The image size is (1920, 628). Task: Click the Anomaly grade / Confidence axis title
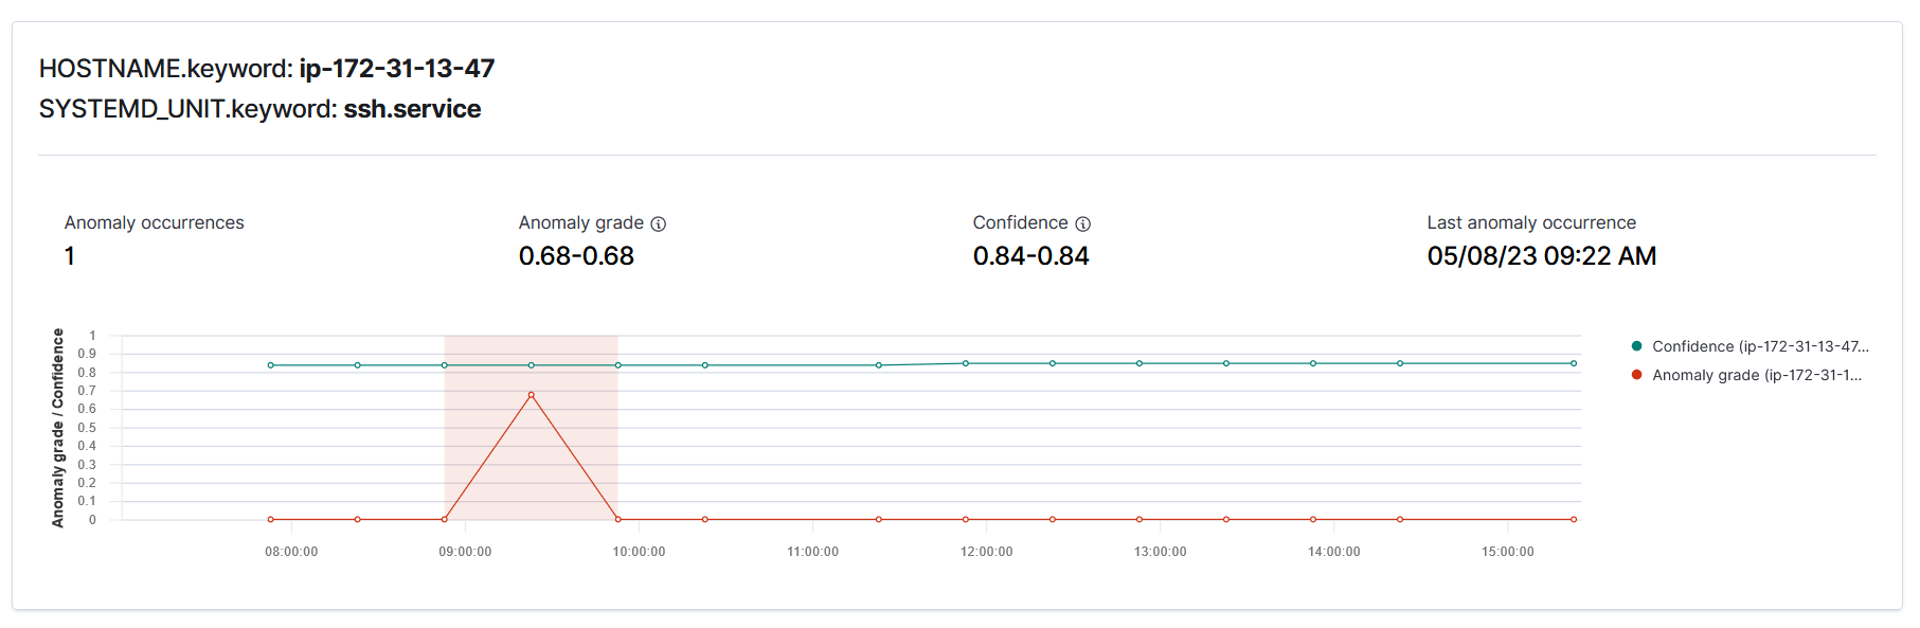click(x=58, y=428)
